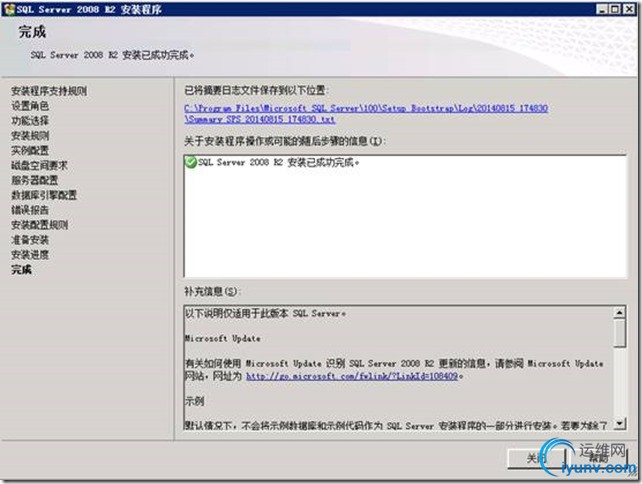Select the 服务器配置 step in sidebar
Image resolution: width=642 pixels, height=484 pixels.
coord(35,180)
